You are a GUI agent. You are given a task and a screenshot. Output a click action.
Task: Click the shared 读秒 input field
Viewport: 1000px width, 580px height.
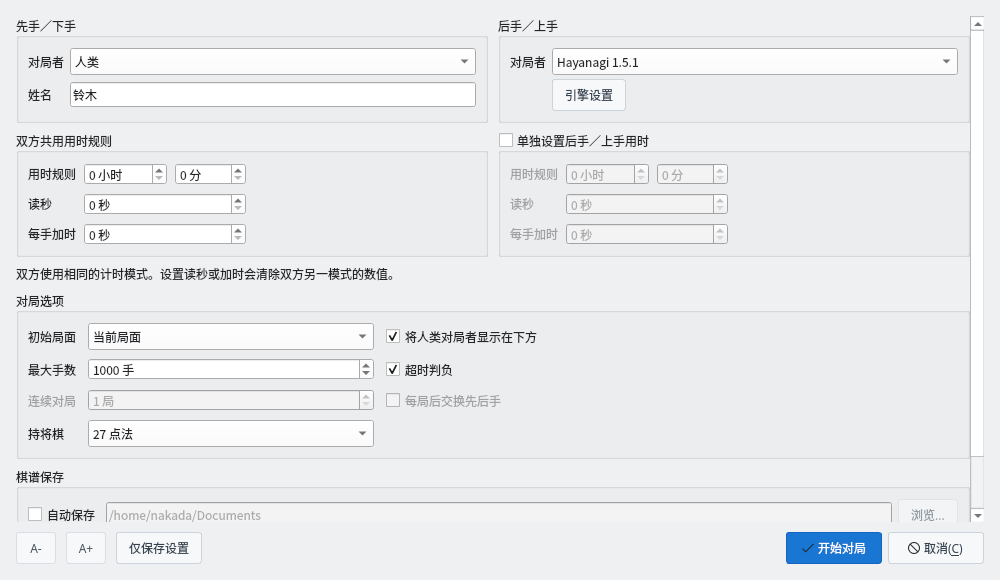click(x=158, y=205)
